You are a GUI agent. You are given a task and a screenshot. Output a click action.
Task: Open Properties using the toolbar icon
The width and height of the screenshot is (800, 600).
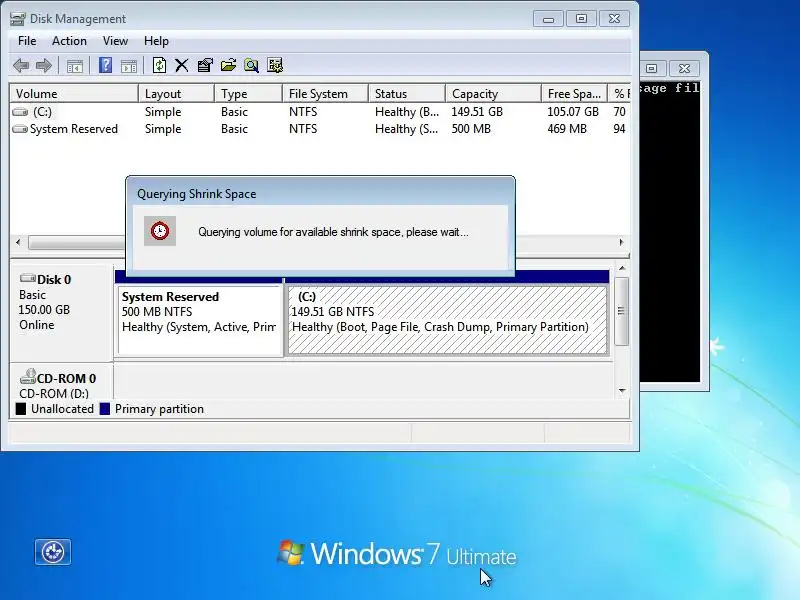(x=205, y=65)
